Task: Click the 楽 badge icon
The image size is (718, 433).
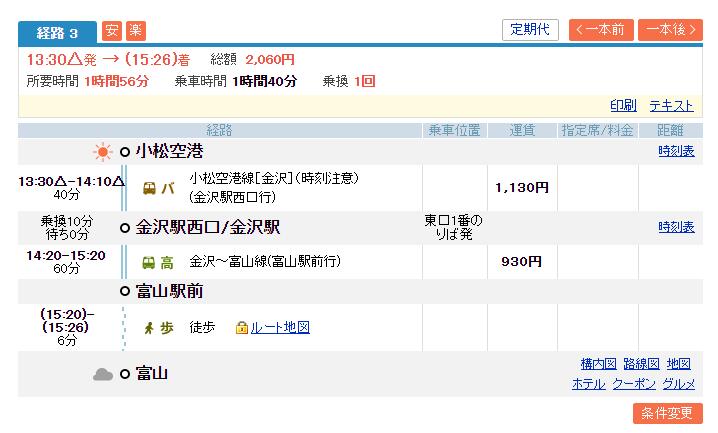Action: pyautogui.click(x=134, y=30)
